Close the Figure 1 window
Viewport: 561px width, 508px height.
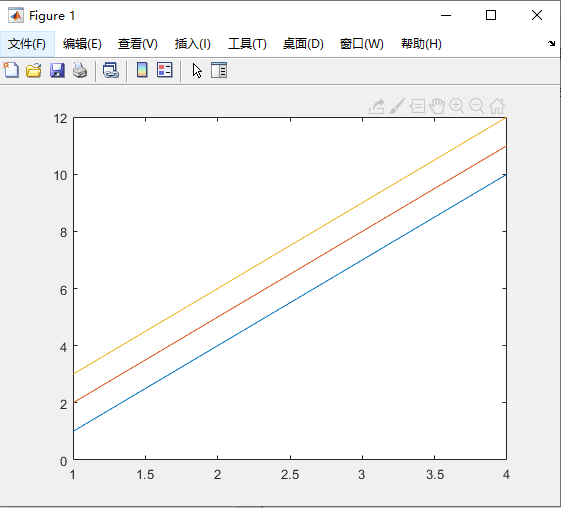[537, 15]
